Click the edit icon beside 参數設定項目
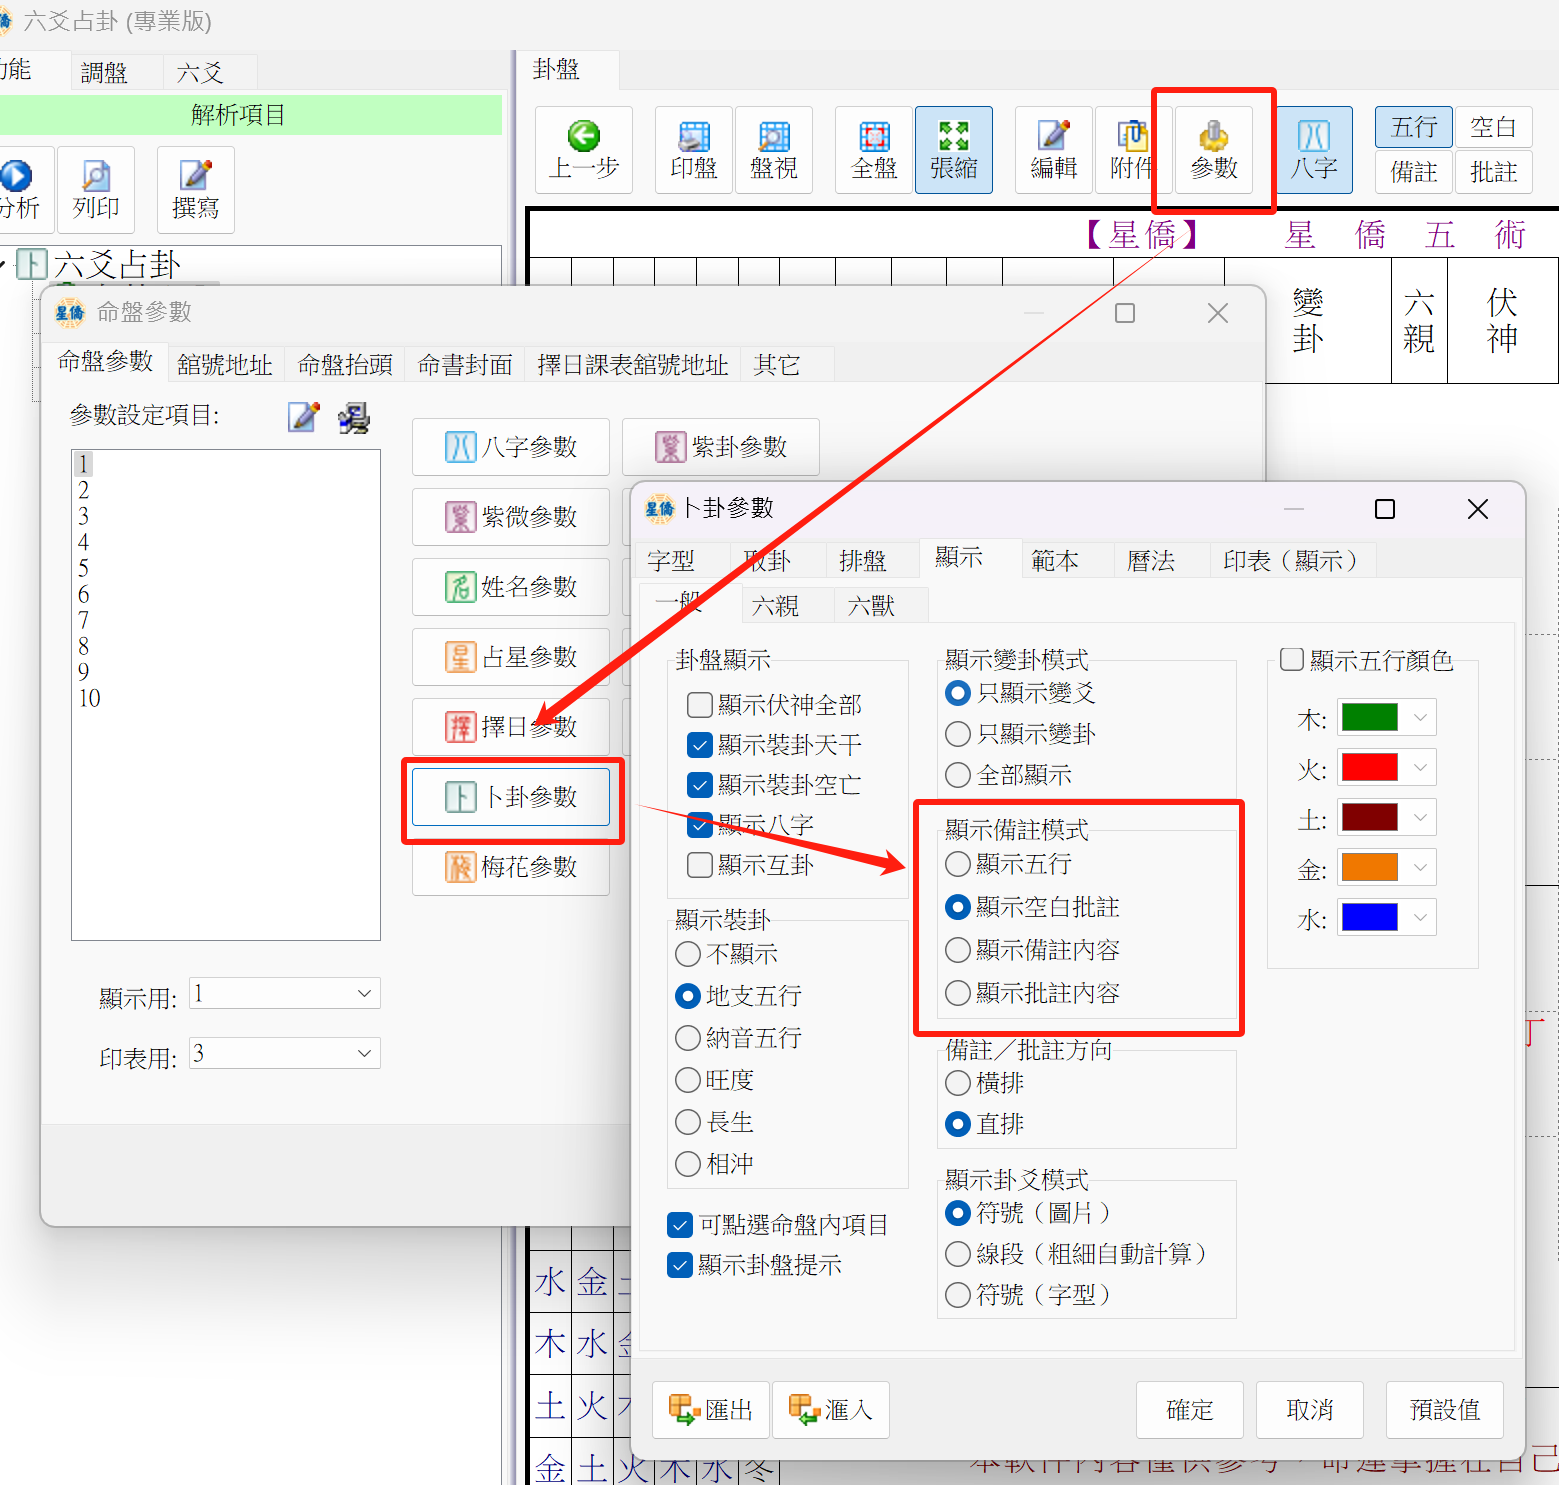1559x1485 pixels. (303, 417)
